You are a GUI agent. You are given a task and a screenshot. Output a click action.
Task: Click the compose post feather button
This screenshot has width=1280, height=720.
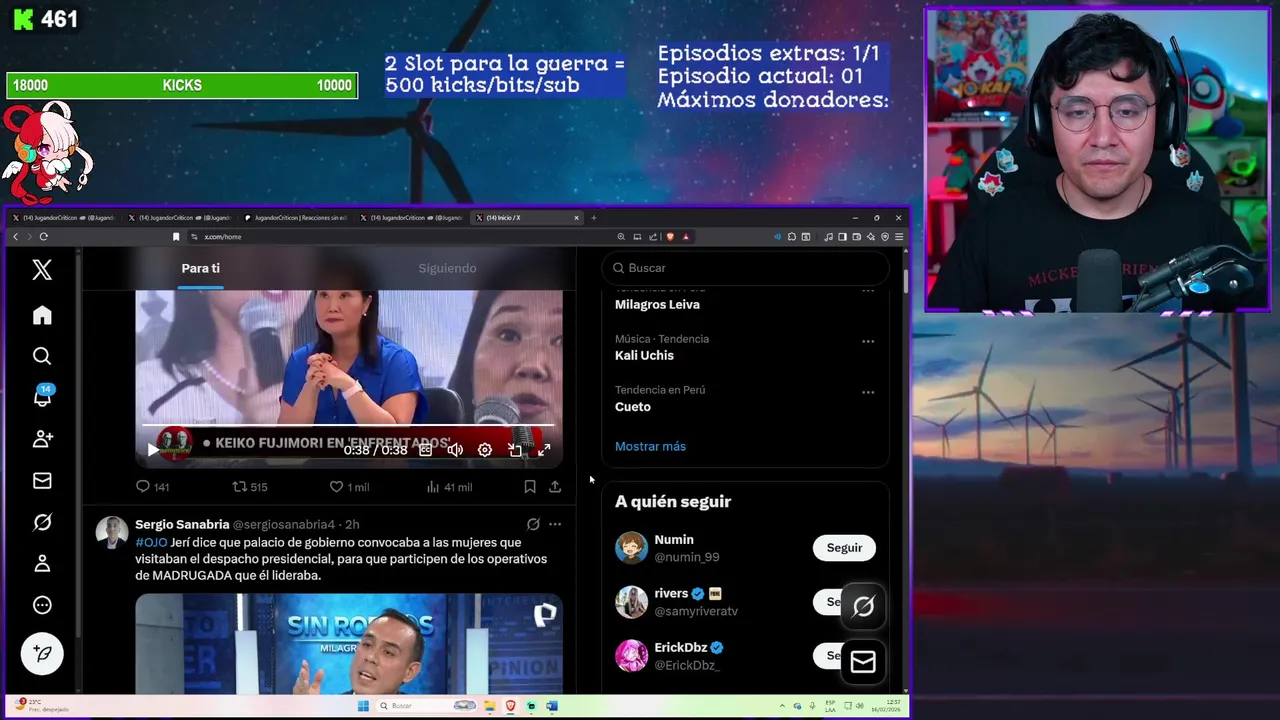[x=42, y=653]
